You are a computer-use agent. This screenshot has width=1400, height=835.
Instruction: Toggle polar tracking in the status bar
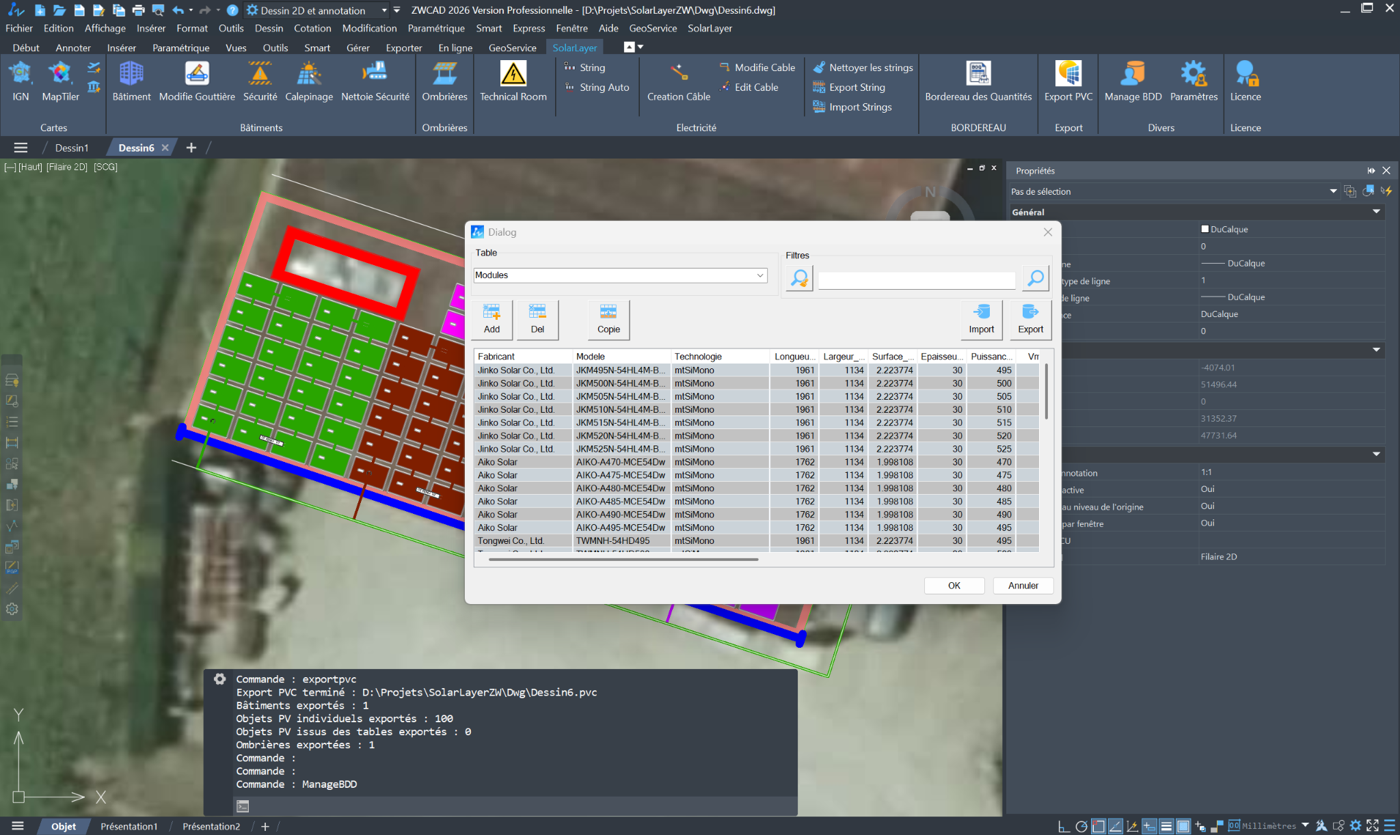point(1081,826)
